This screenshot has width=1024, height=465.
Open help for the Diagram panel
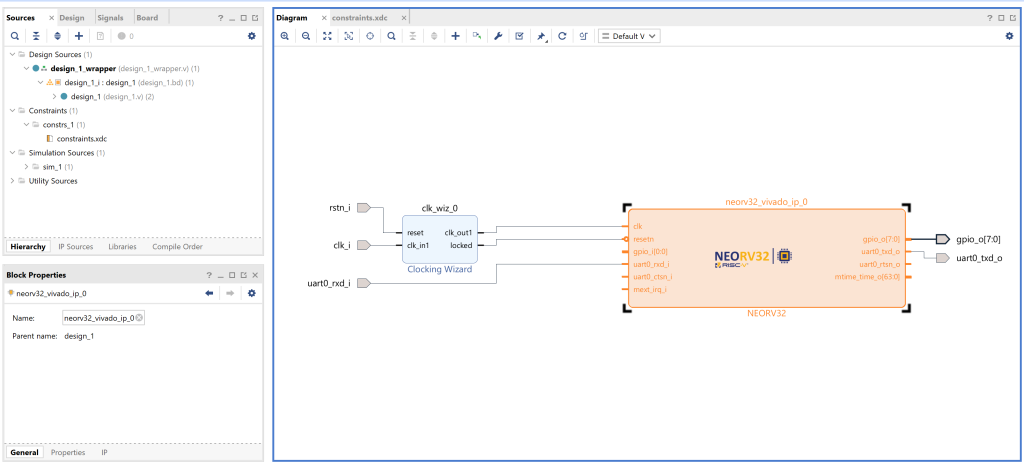(x=990, y=18)
